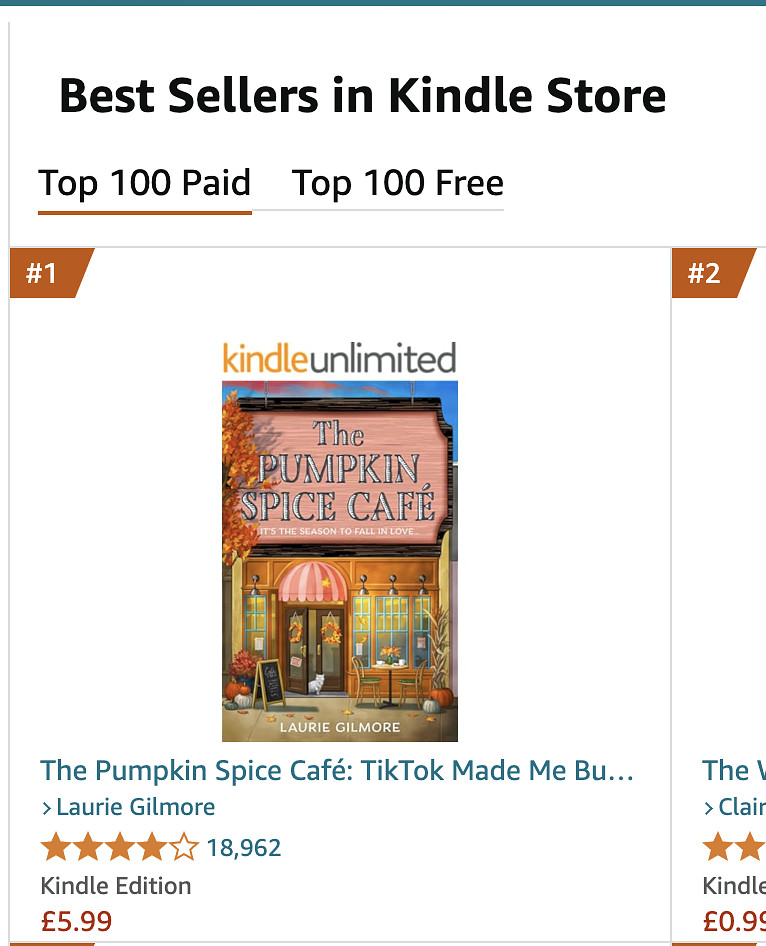Click the second book's star rating

pos(734,849)
